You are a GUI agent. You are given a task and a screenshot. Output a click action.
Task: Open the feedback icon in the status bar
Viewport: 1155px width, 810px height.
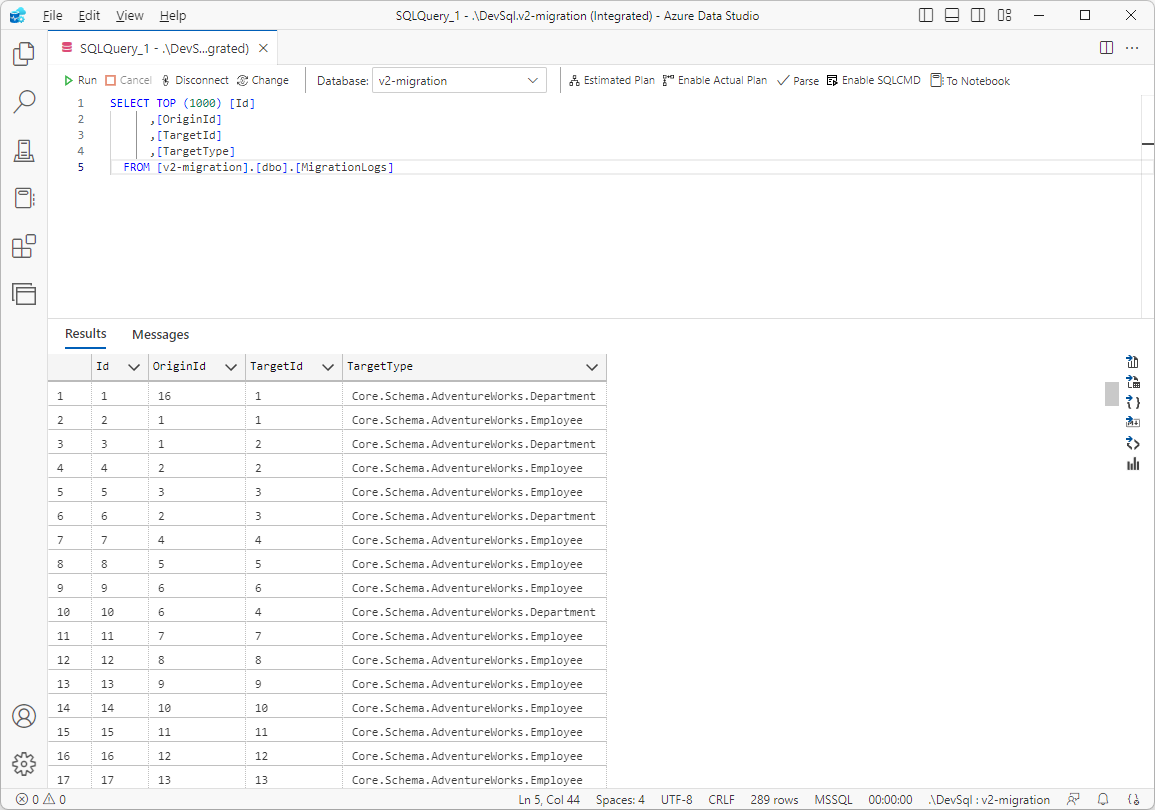pyautogui.click(x=1073, y=800)
